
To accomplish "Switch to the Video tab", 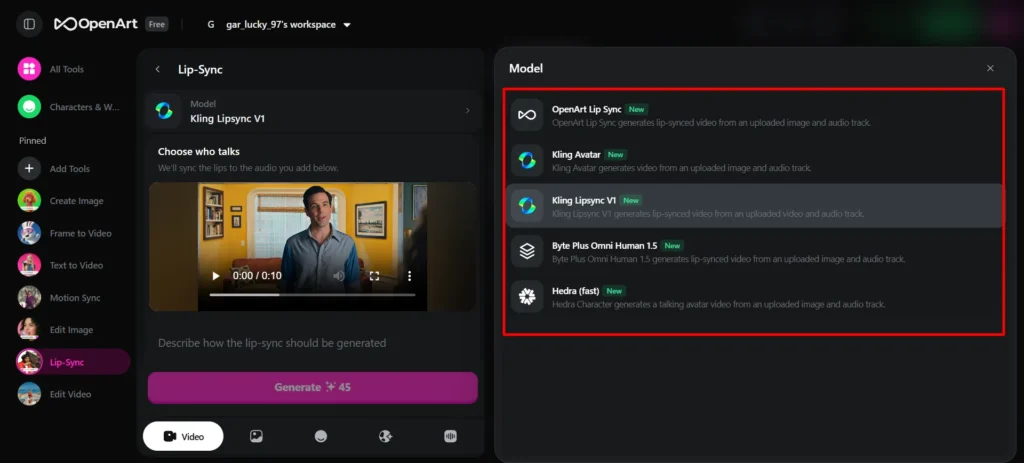I will pyautogui.click(x=183, y=436).
